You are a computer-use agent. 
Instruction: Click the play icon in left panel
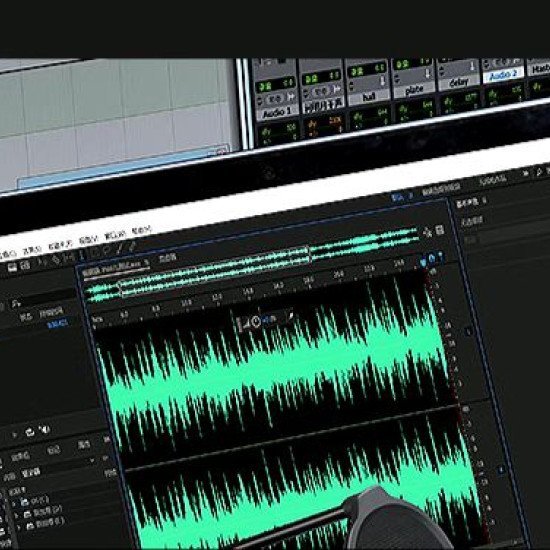[x=15, y=435]
